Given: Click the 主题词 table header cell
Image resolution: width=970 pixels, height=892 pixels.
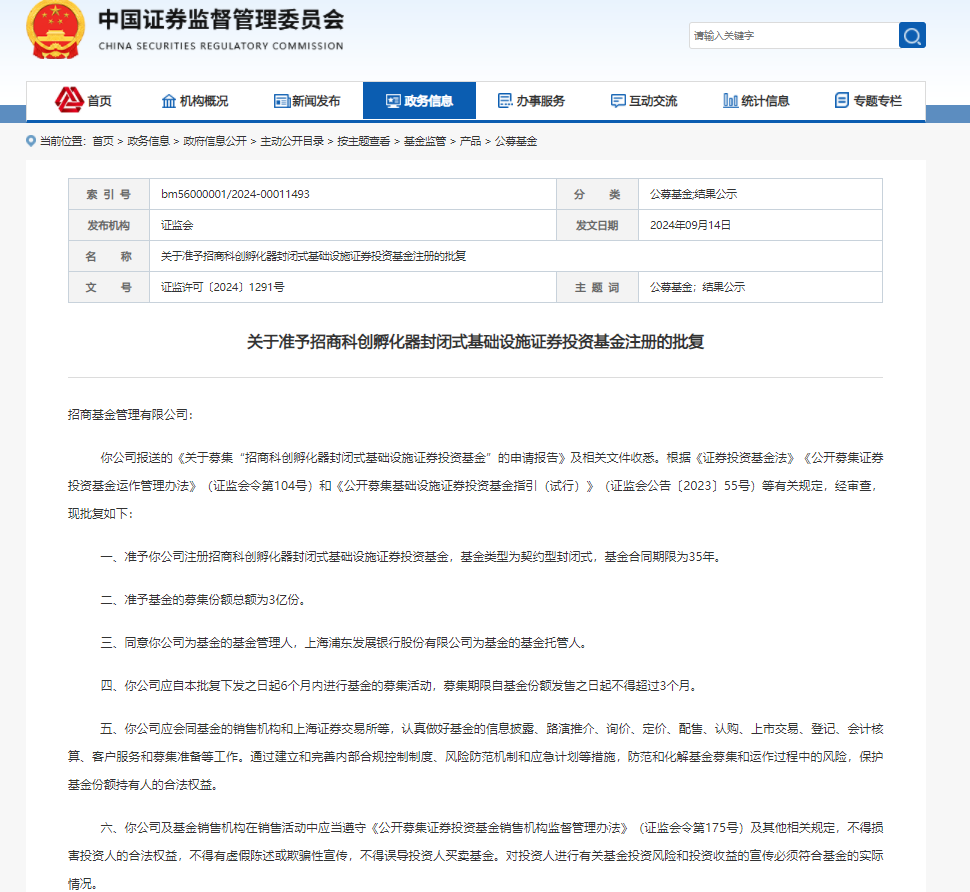Looking at the screenshot, I should tap(597, 287).
